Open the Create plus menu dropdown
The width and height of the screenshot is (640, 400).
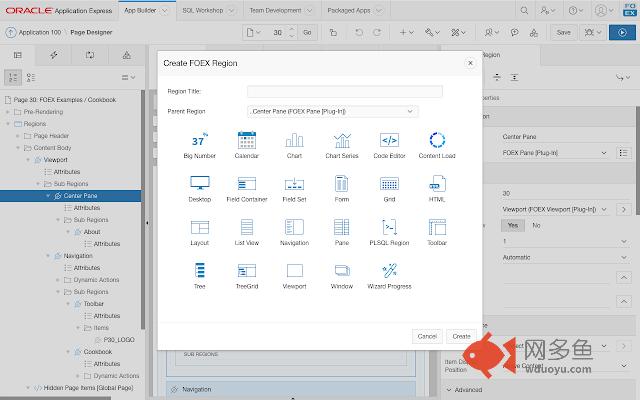(407, 32)
